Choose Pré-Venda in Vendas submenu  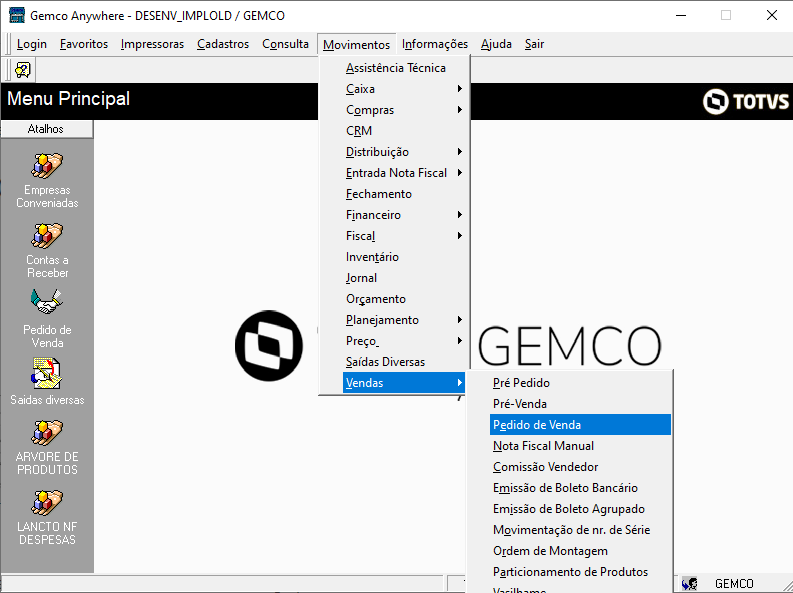[x=581, y=404]
